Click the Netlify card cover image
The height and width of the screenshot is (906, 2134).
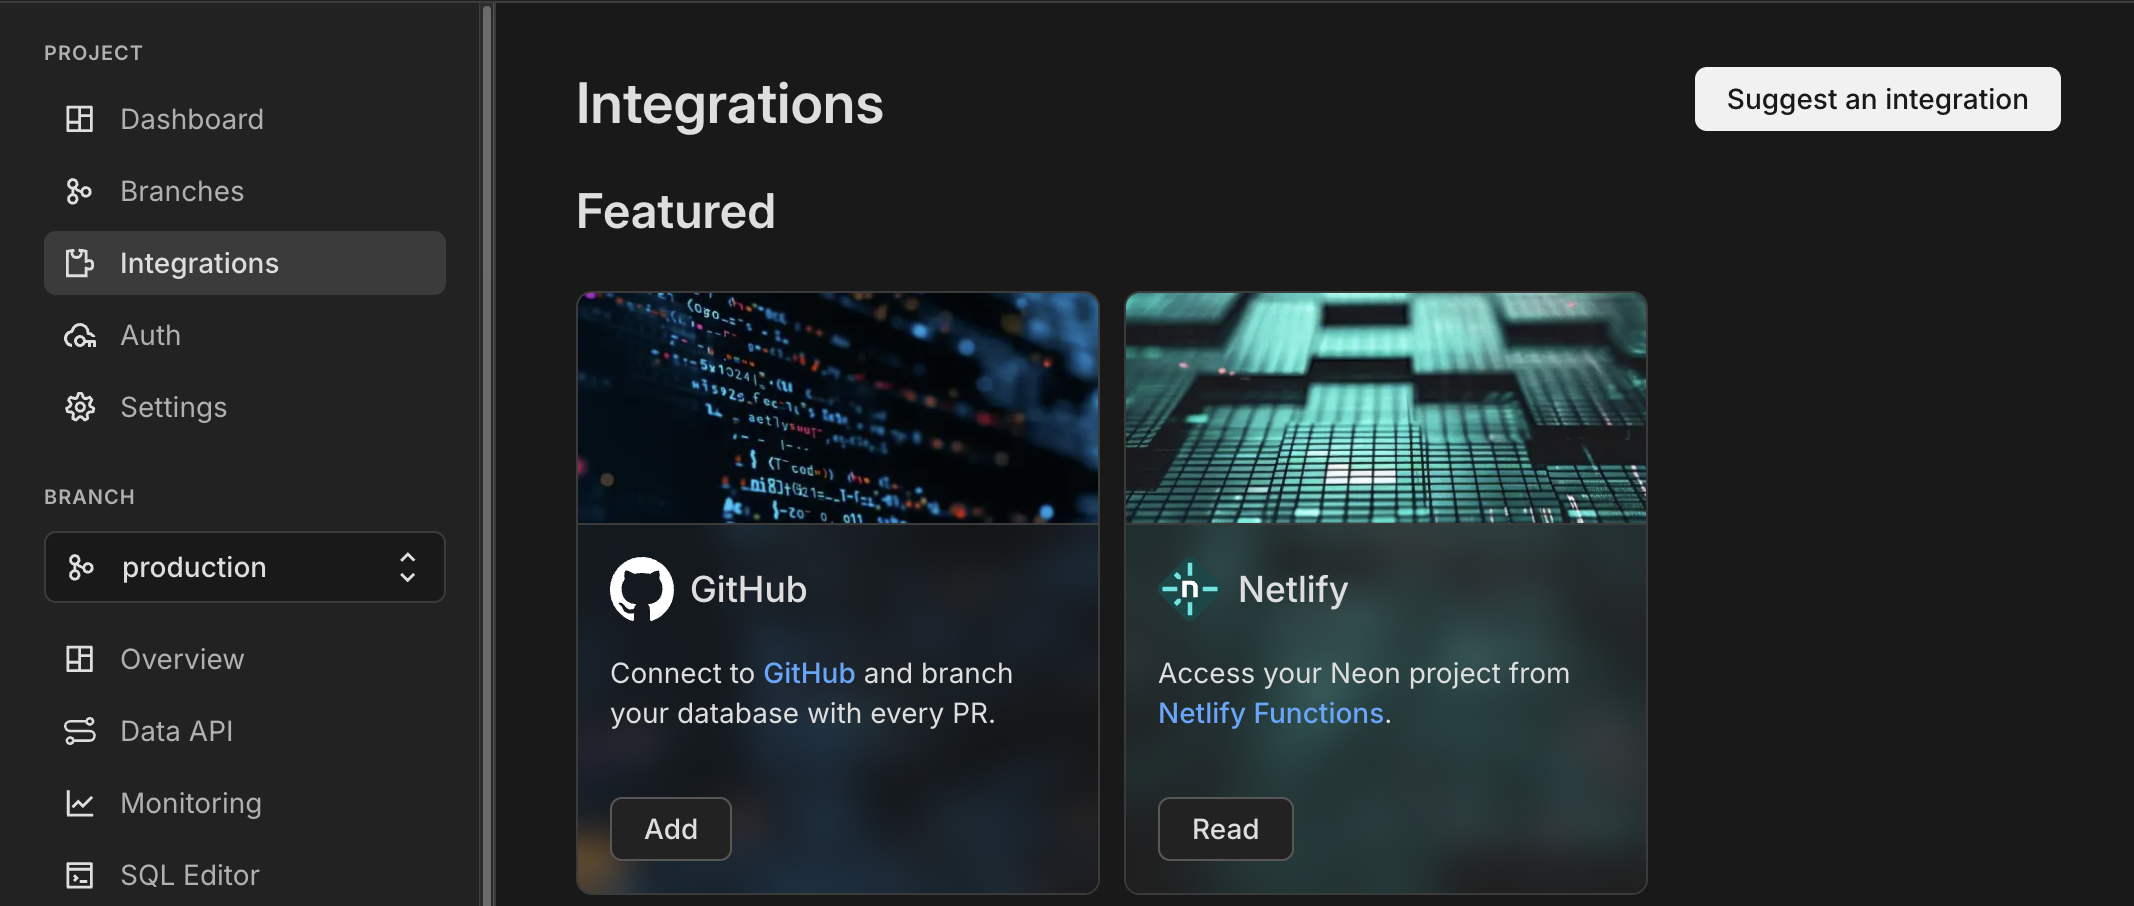pyautogui.click(x=1385, y=408)
